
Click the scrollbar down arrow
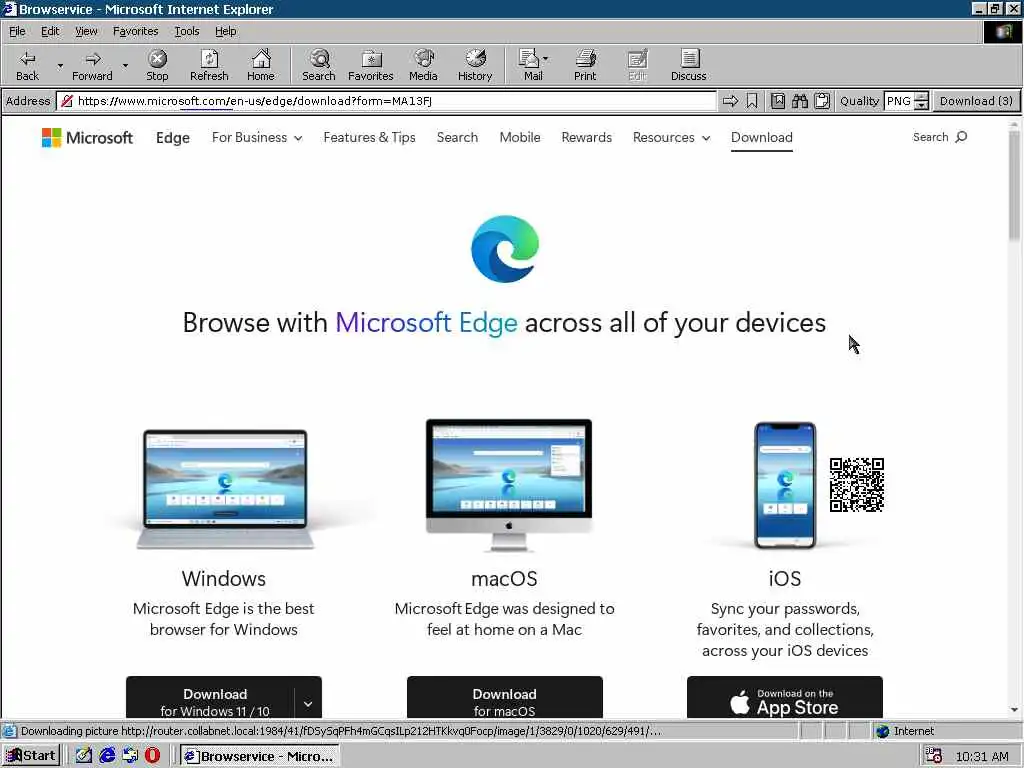[x=1014, y=710]
